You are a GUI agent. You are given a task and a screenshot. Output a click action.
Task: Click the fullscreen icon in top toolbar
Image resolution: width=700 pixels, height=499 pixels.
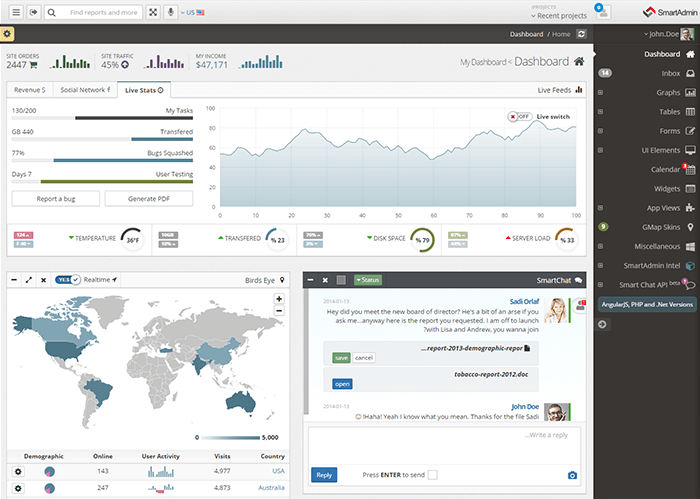pos(153,12)
